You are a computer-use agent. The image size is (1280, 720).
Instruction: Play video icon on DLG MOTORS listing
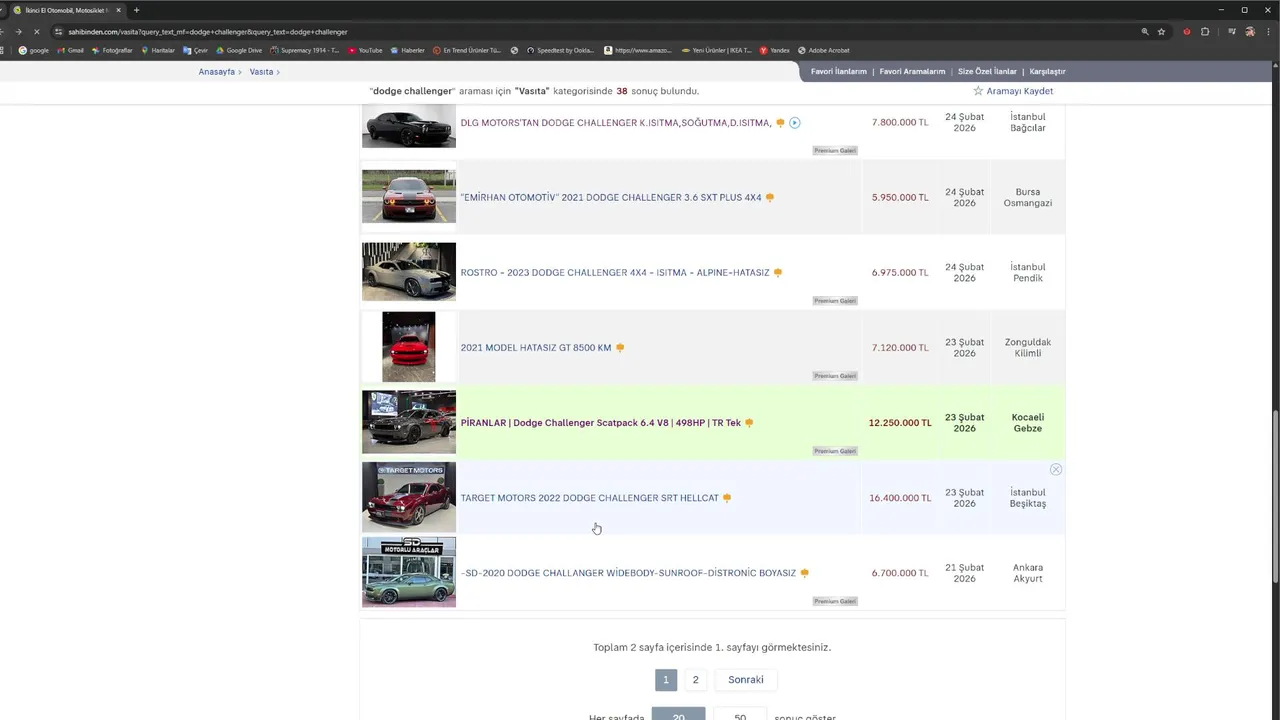click(795, 123)
